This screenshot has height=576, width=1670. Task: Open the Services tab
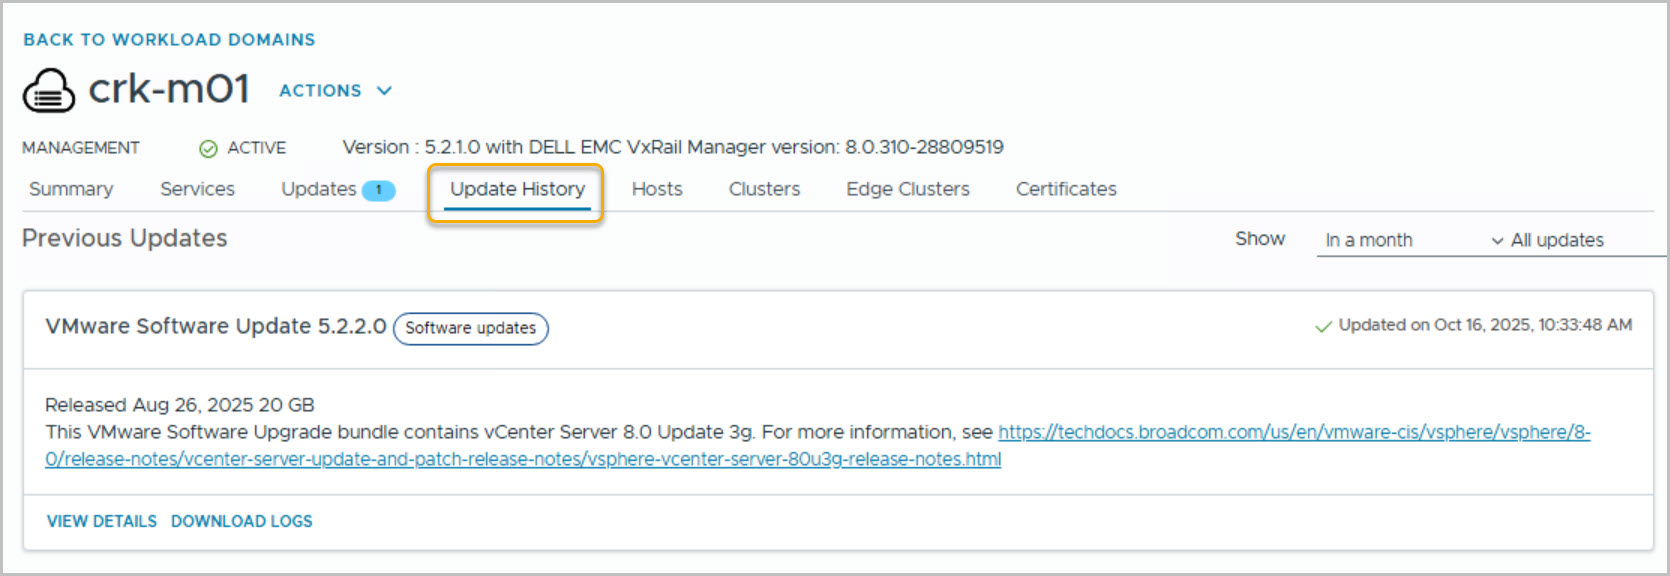click(197, 189)
